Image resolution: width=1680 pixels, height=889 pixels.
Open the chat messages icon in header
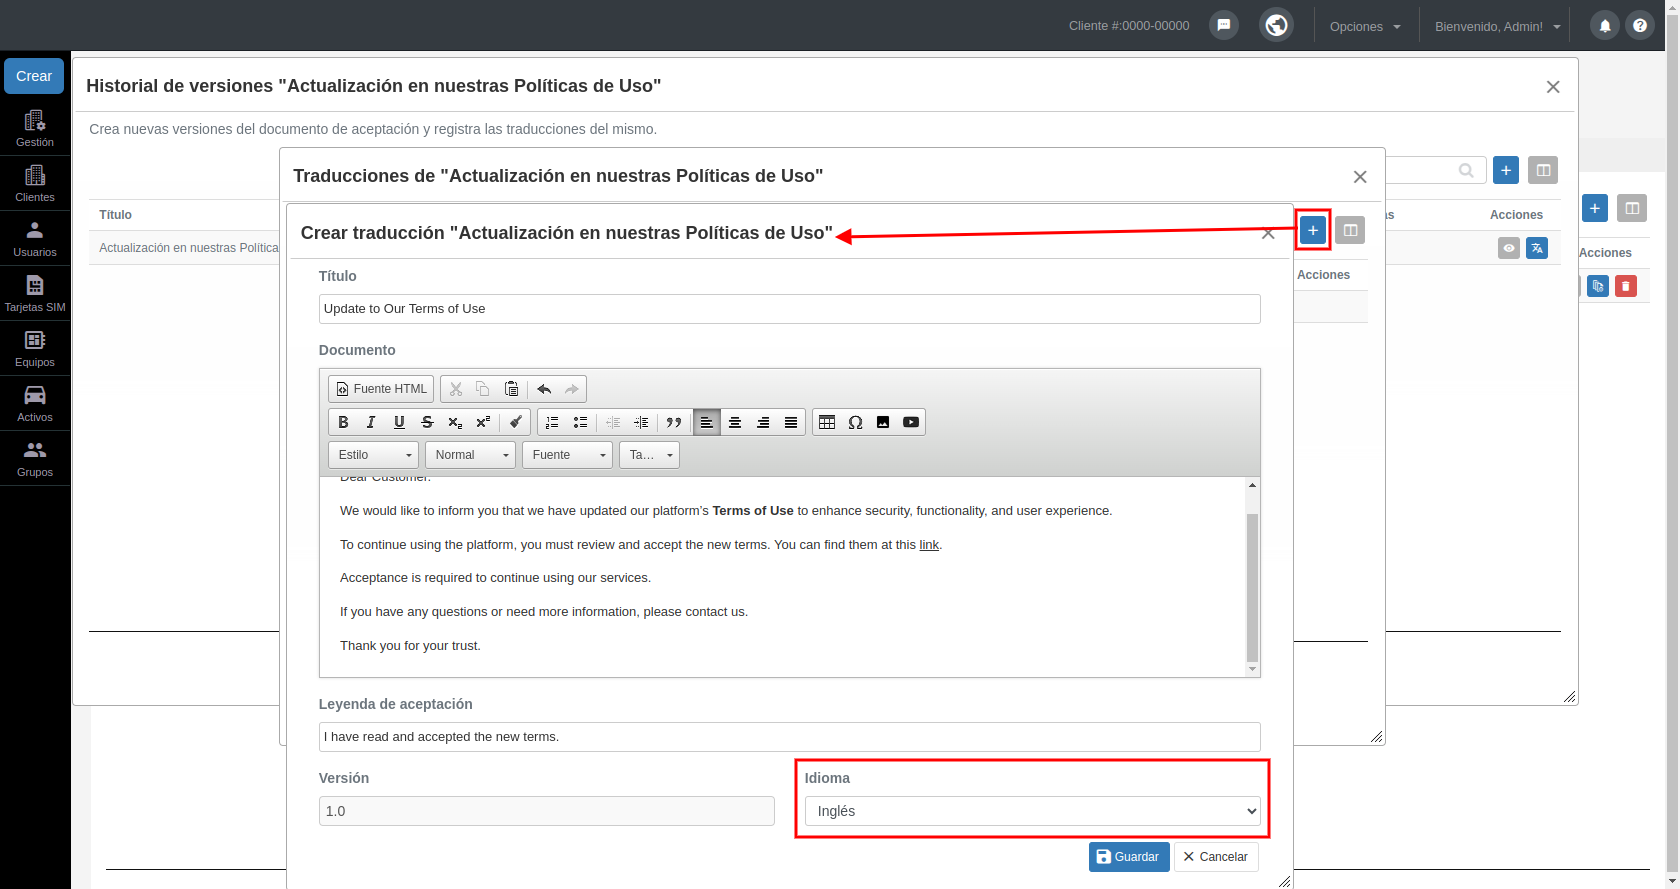[x=1224, y=25]
